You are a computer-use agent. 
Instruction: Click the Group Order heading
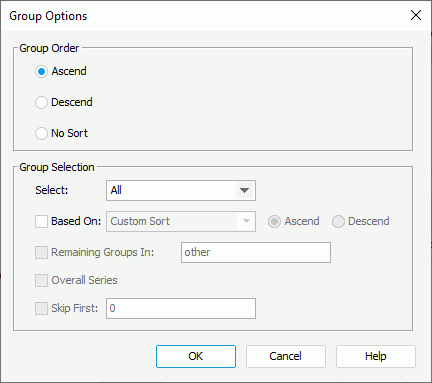point(49,48)
